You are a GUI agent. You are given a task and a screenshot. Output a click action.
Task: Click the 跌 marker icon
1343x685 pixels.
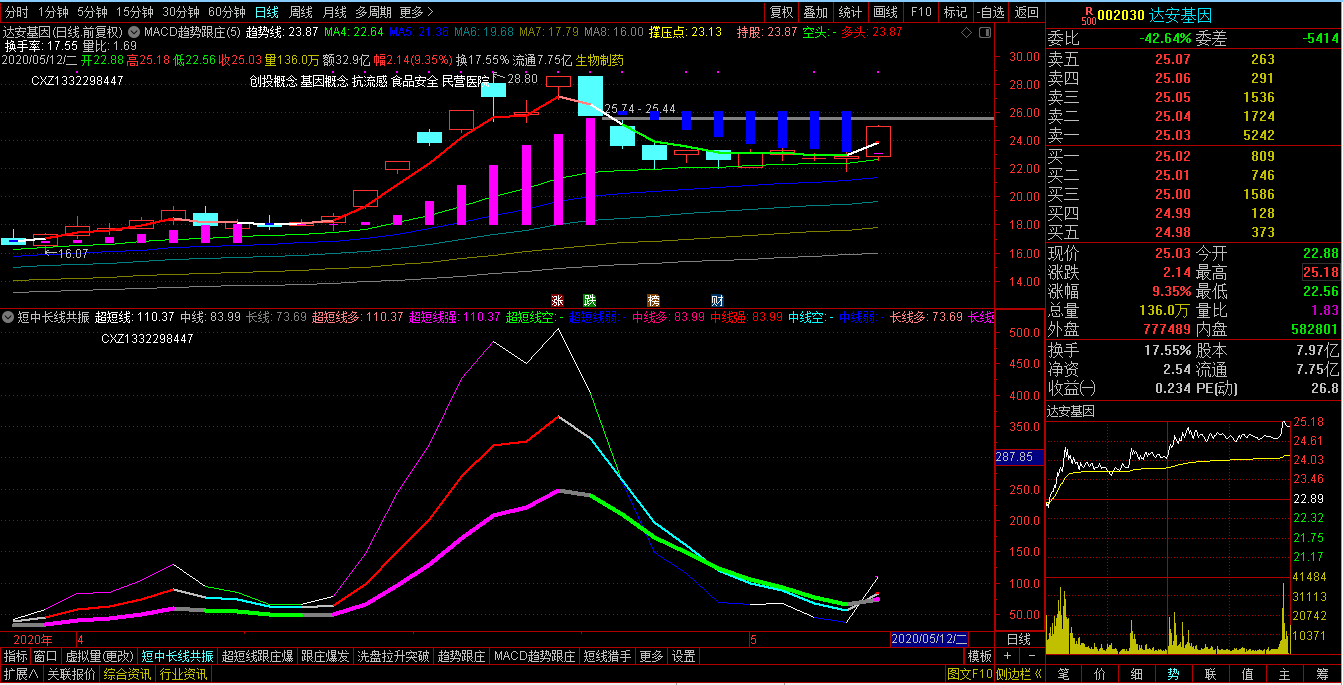(590, 300)
